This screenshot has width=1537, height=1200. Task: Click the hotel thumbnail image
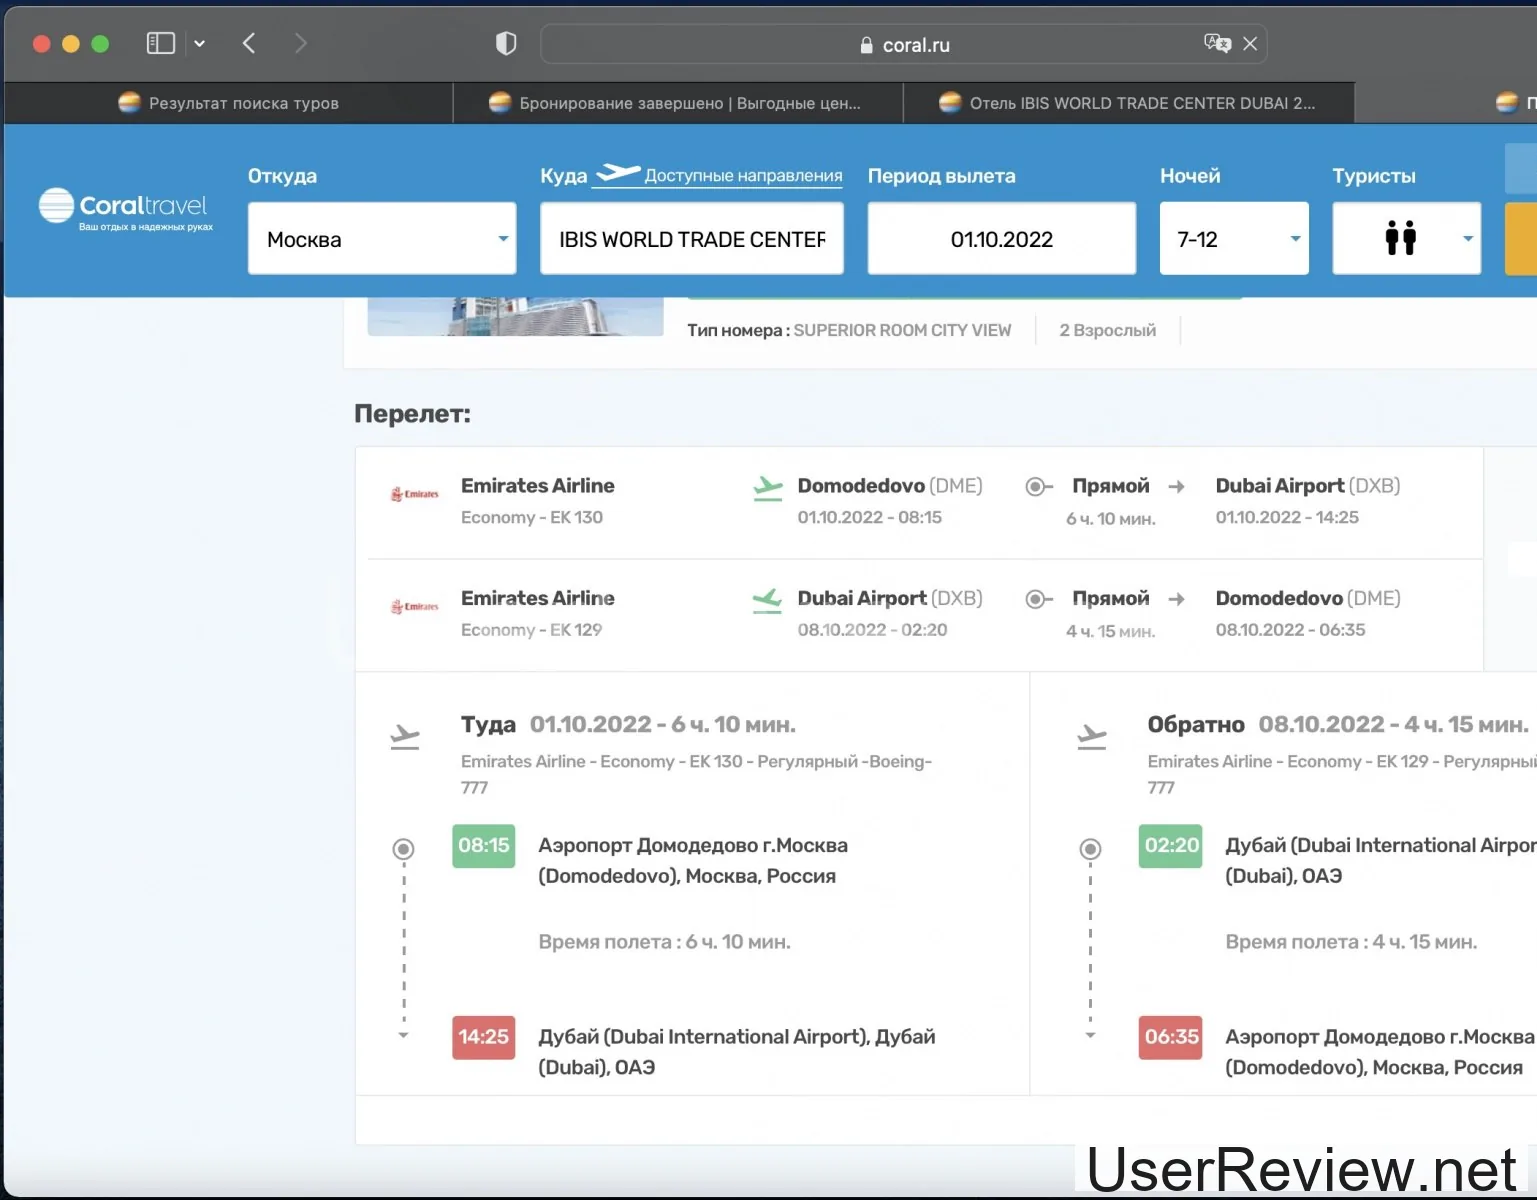tap(515, 315)
